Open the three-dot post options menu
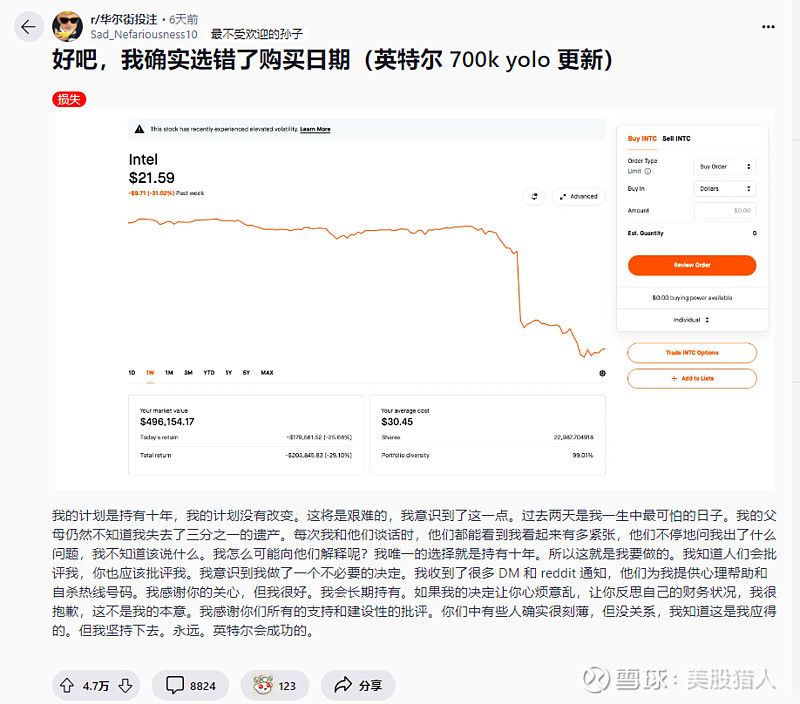This screenshot has width=800, height=704. tap(768, 27)
